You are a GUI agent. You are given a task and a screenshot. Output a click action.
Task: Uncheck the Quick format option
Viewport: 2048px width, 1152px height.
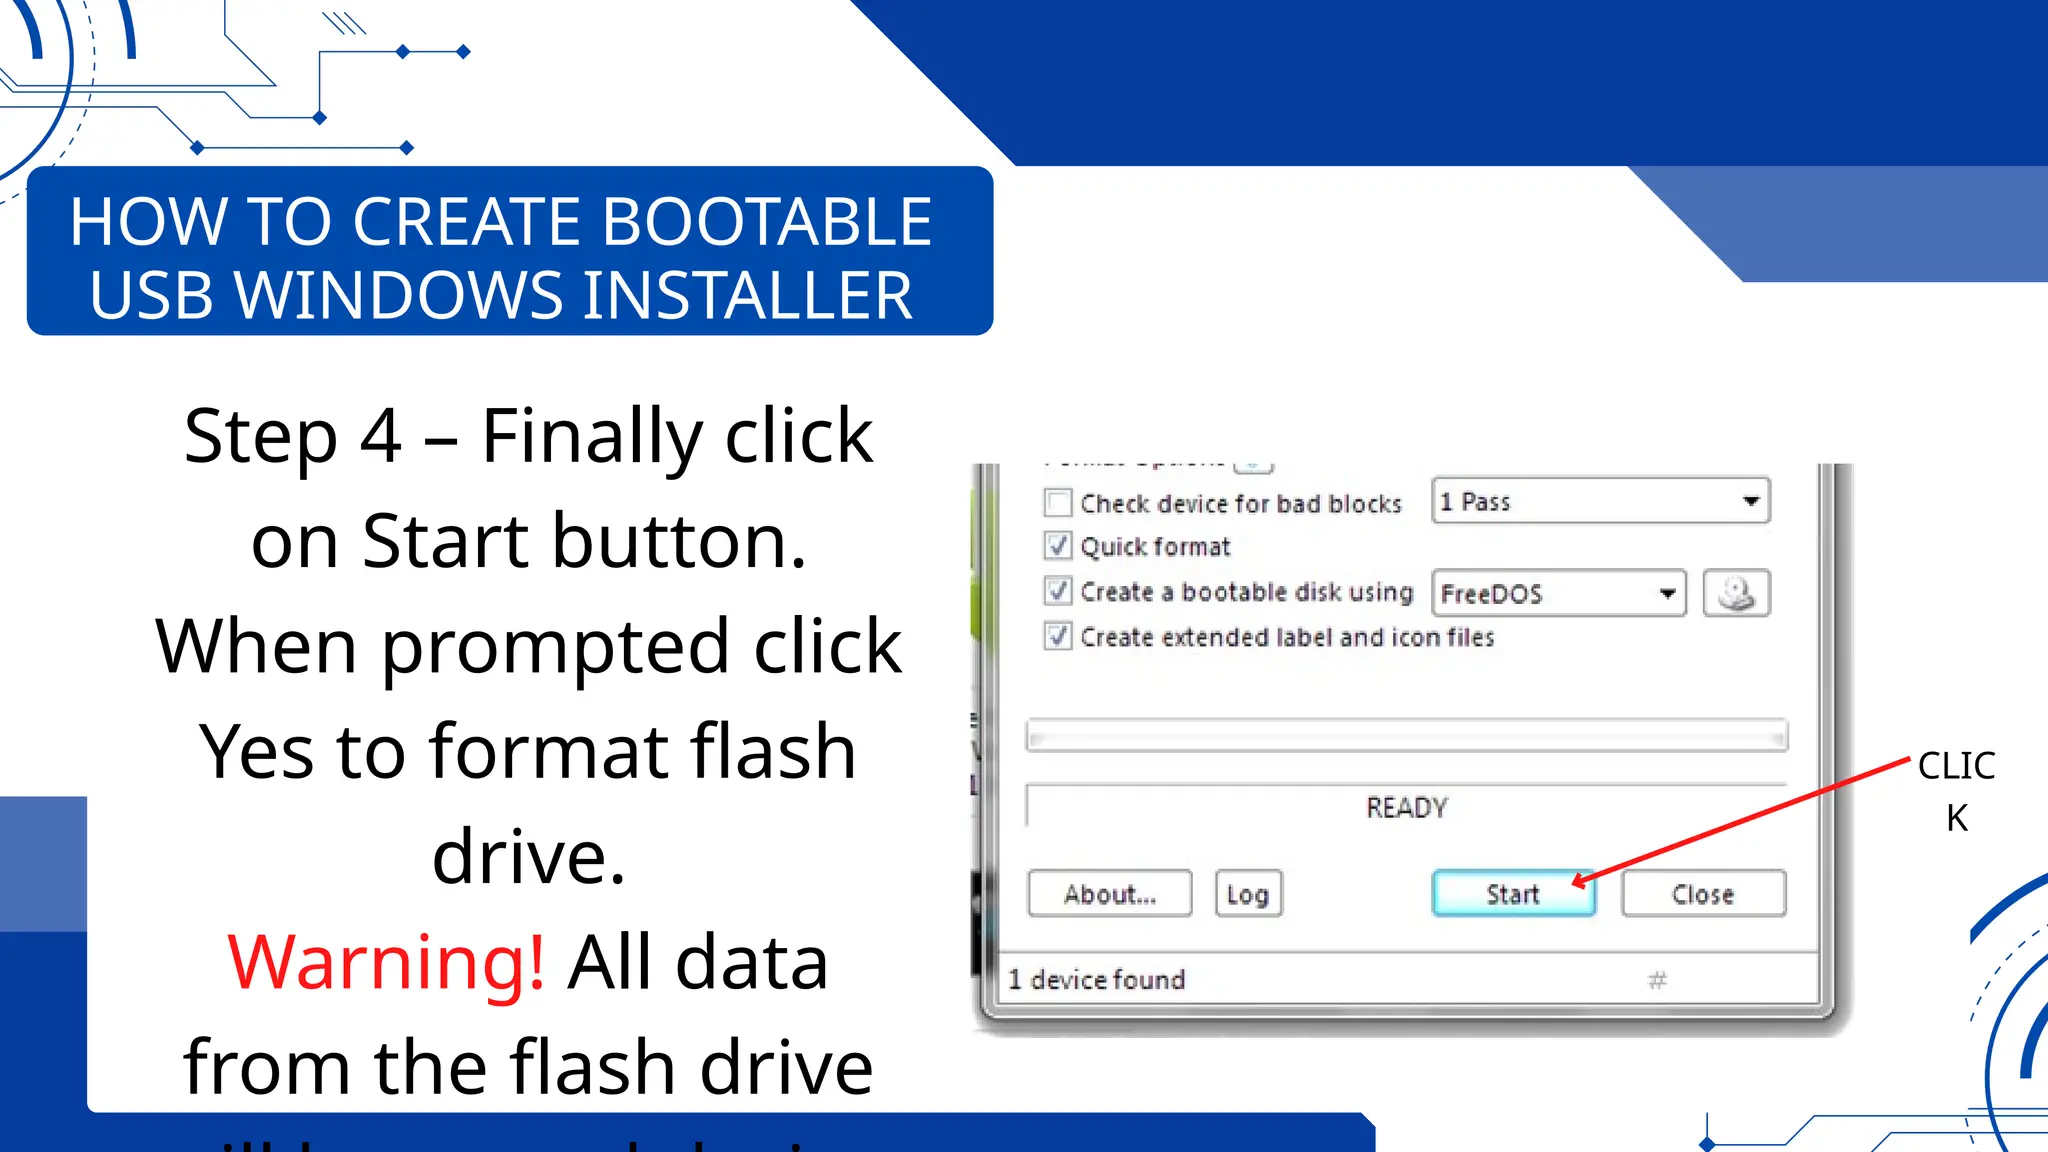(x=1057, y=546)
